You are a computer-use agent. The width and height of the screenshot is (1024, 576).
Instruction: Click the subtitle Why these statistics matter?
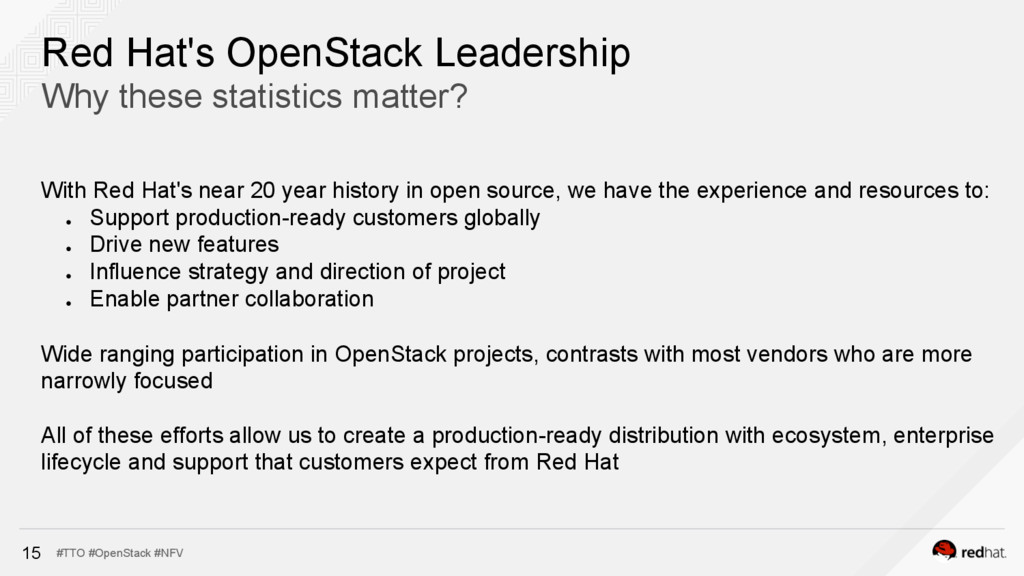coord(255,97)
